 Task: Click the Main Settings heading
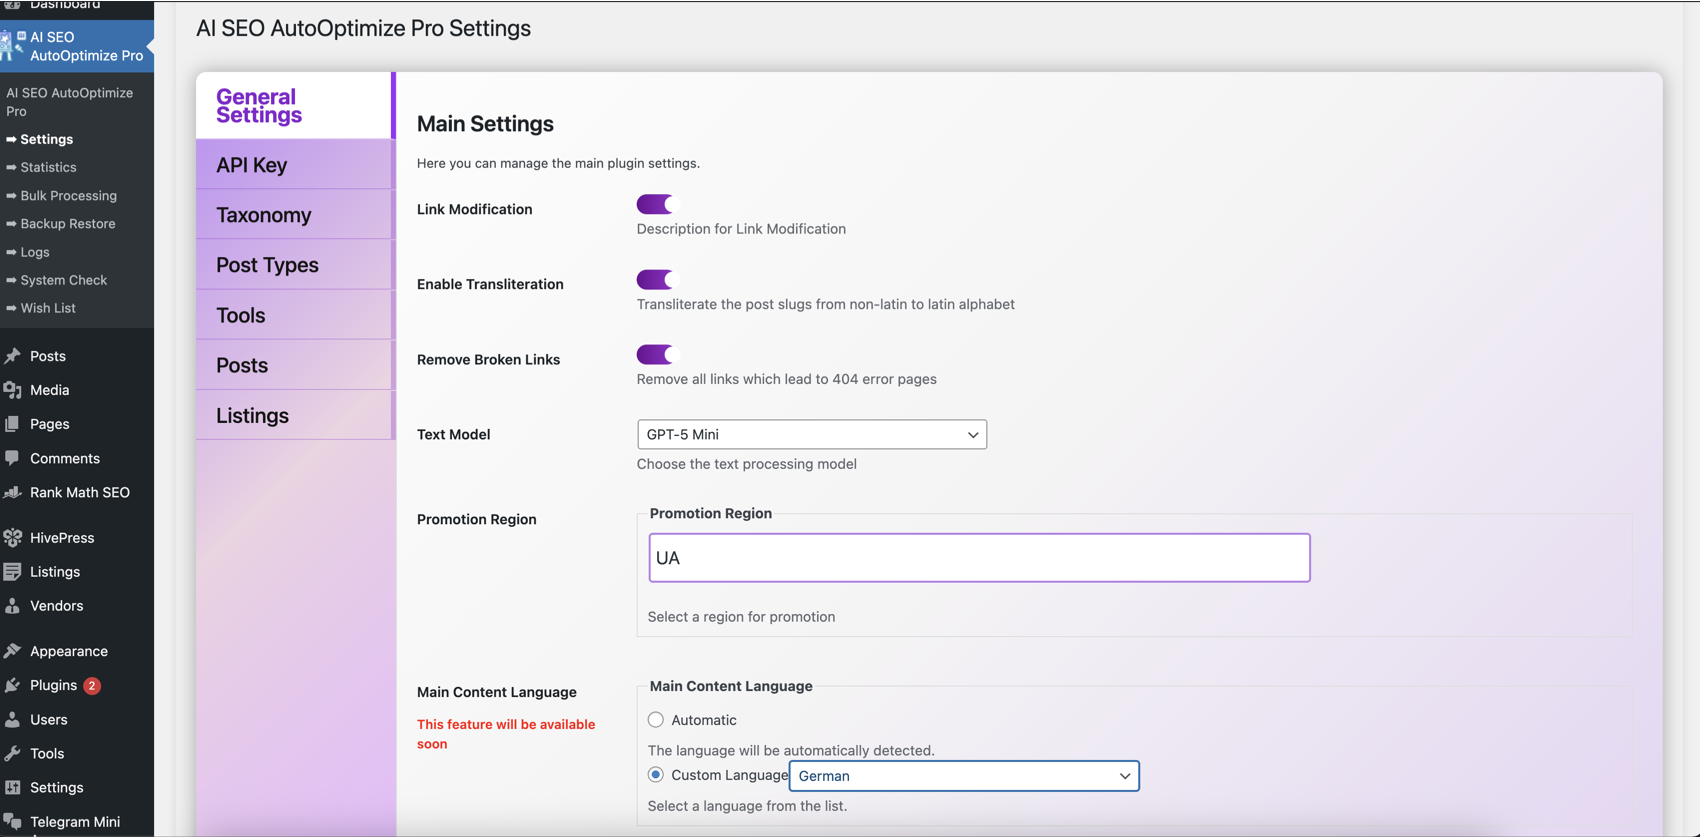tap(485, 124)
